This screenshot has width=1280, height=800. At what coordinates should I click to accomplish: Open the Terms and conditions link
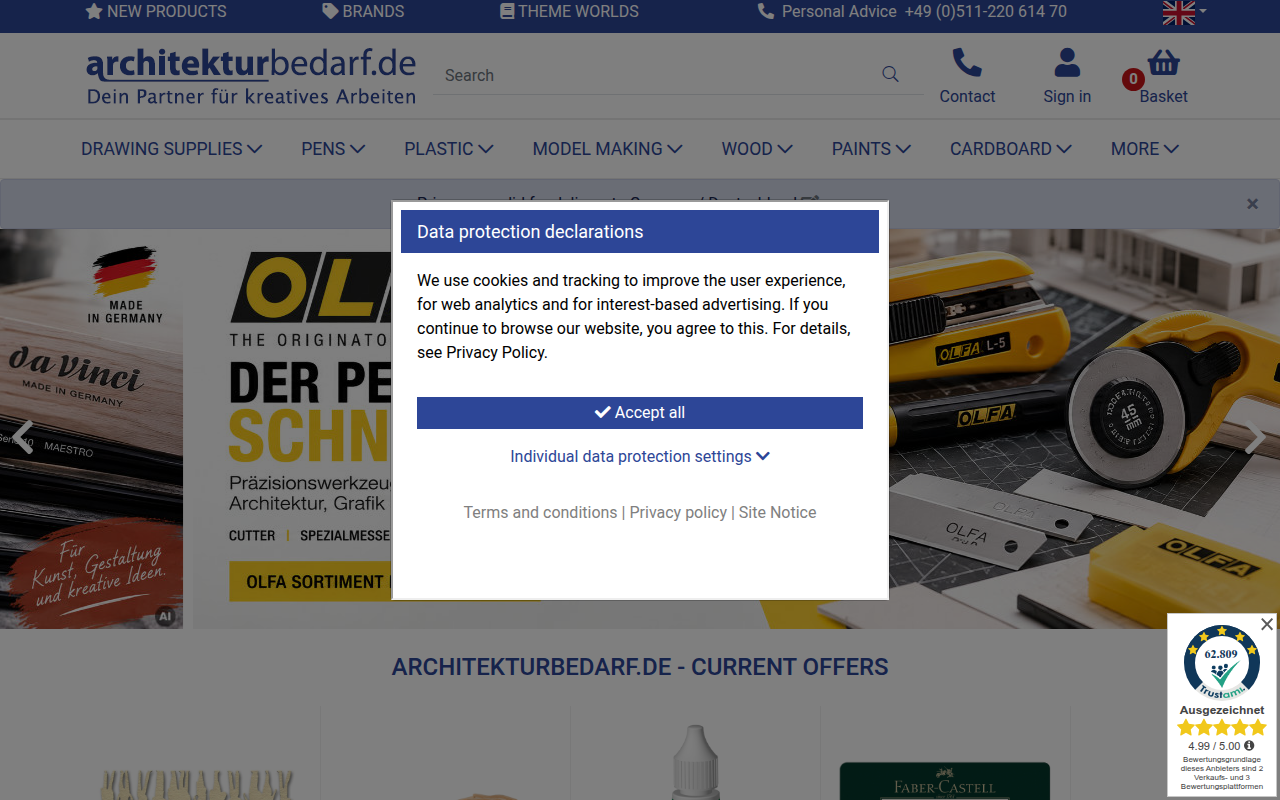[x=540, y=512]
